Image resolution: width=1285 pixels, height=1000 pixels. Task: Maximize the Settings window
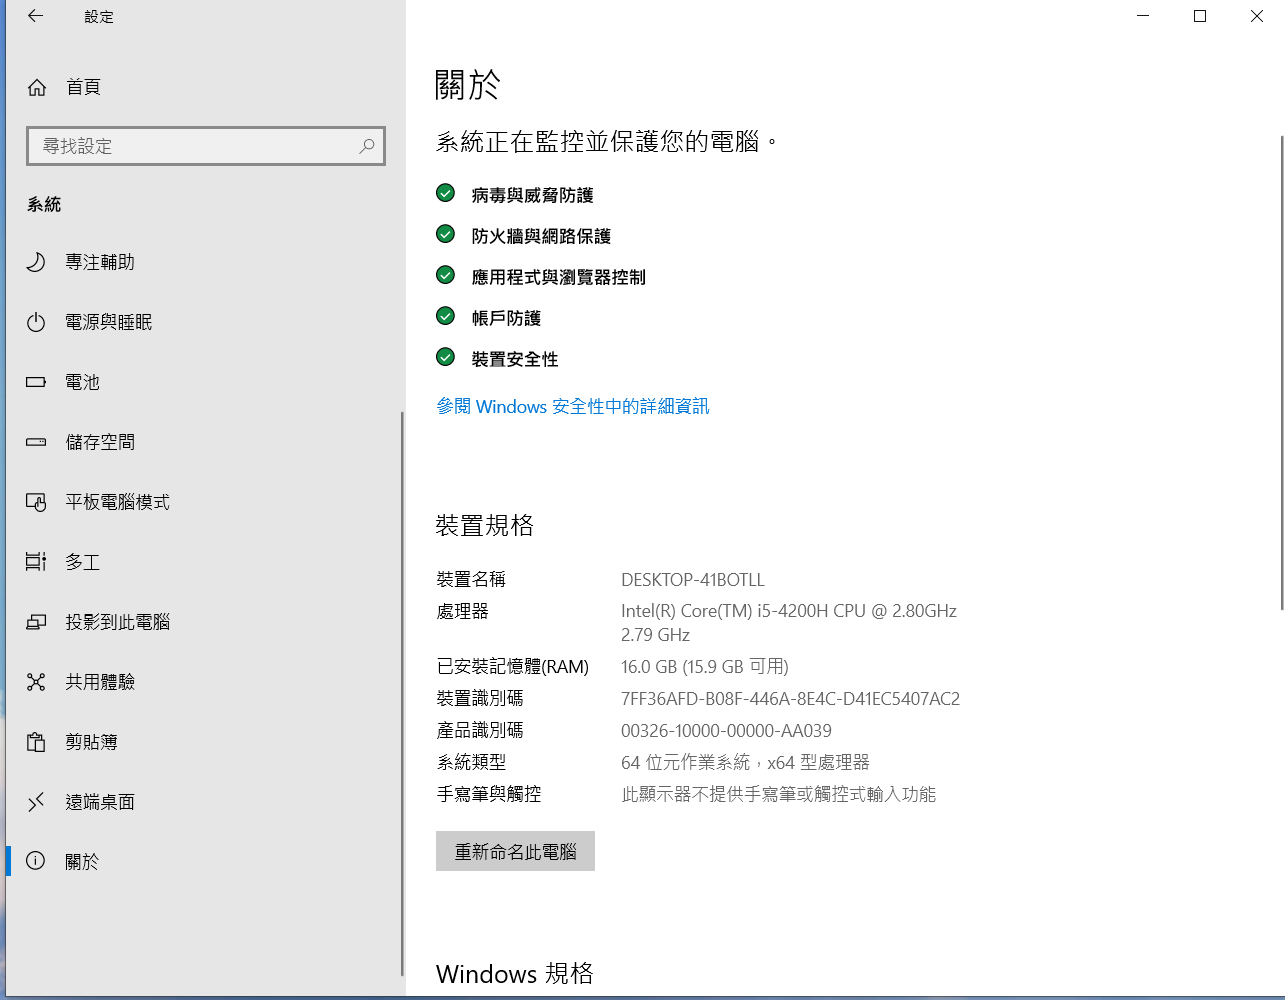coord(1200,16)
